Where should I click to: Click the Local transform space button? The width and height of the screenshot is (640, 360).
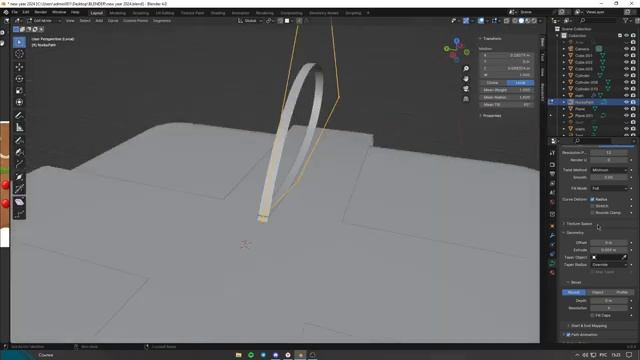520,82
